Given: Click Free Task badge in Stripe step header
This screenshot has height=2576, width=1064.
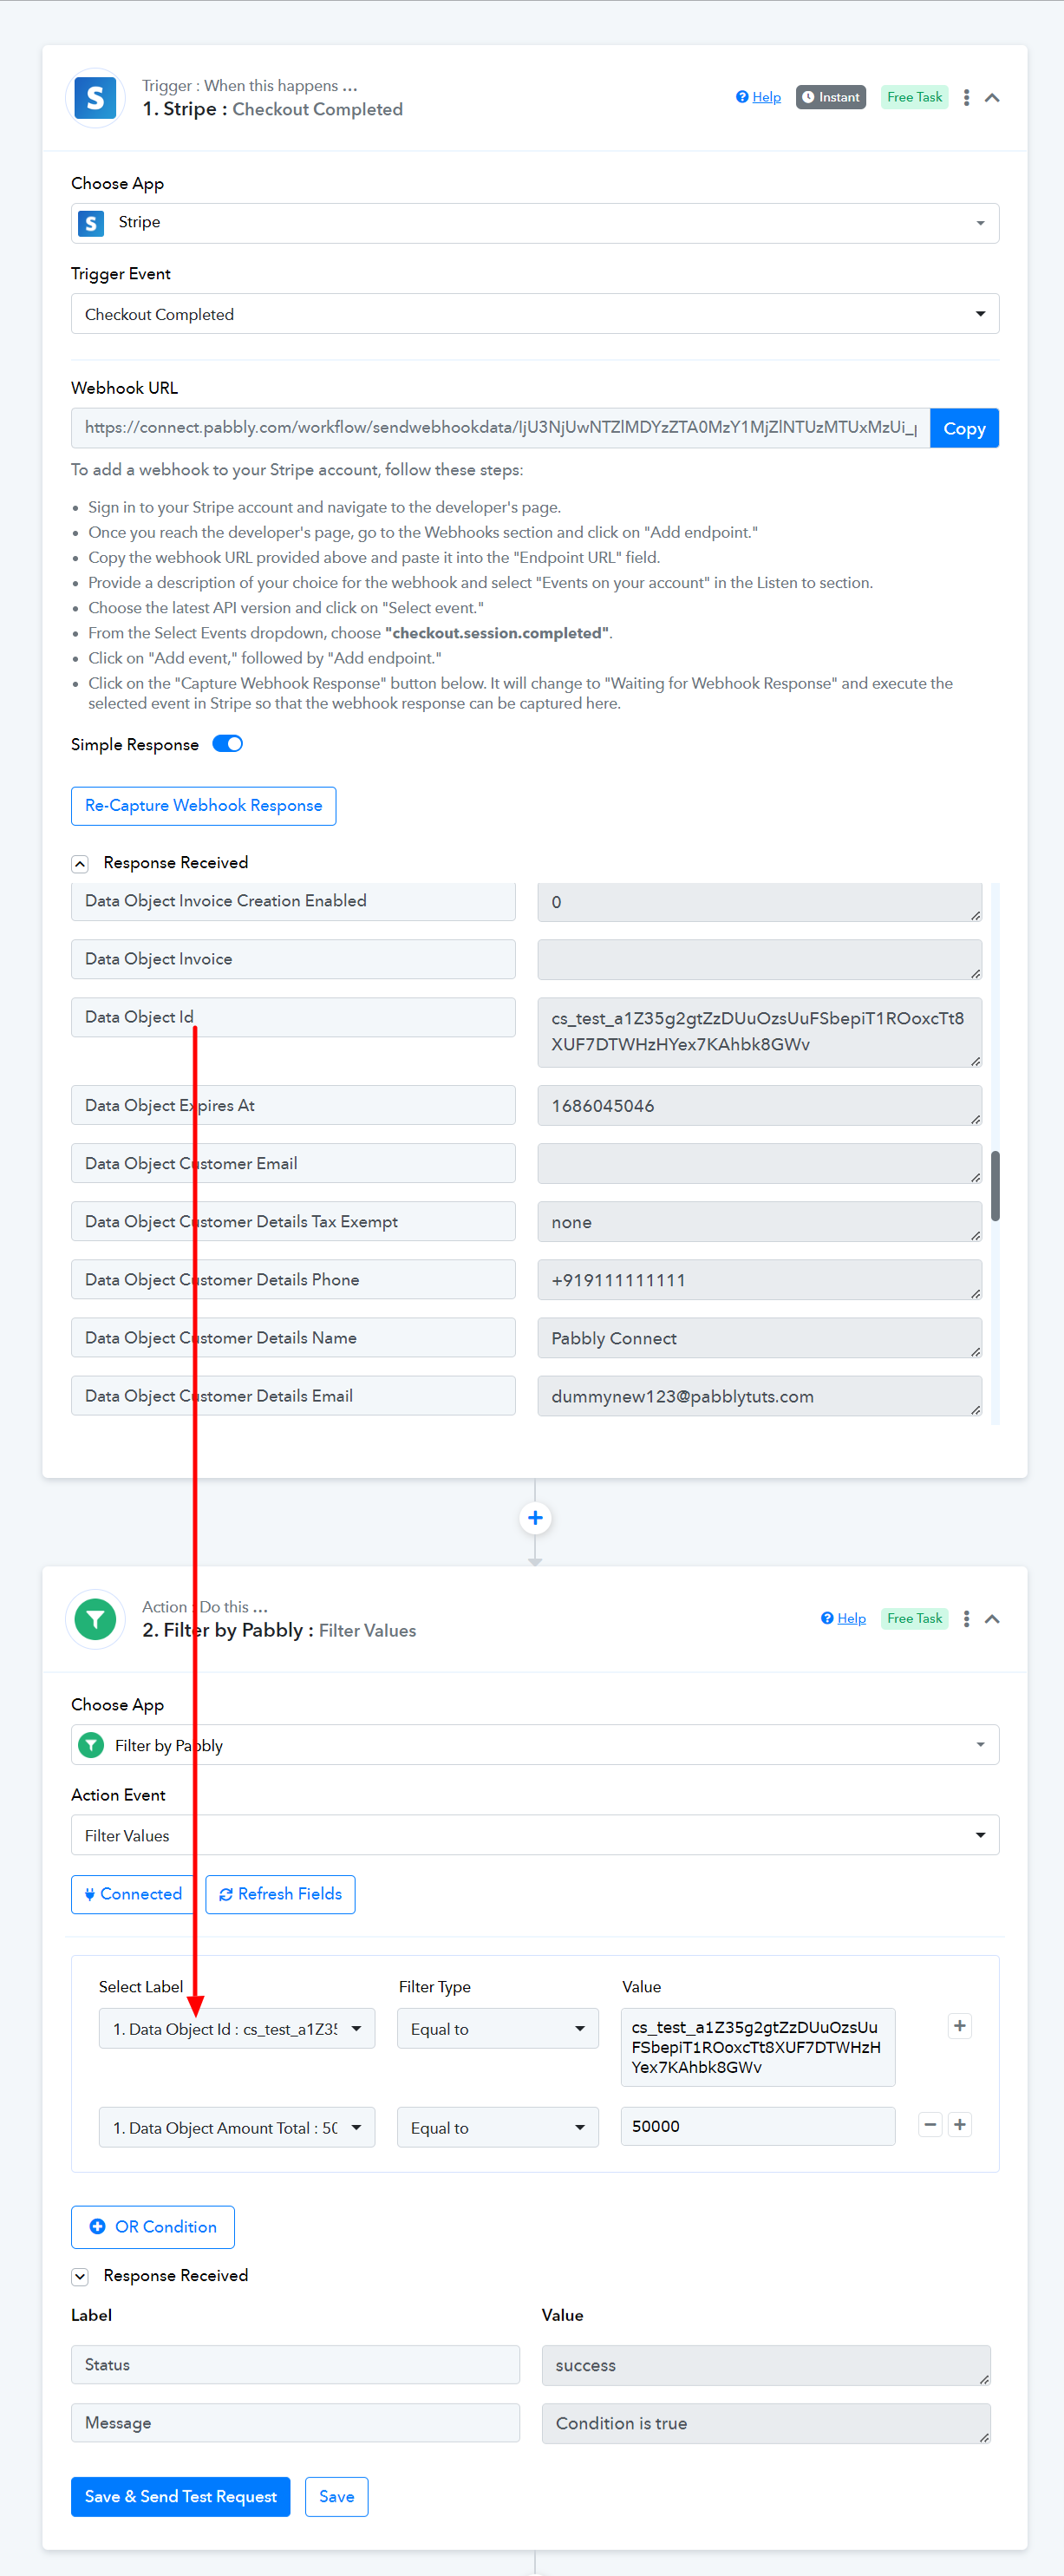Looking at the screenshot, I should click(x=914, y=97).
